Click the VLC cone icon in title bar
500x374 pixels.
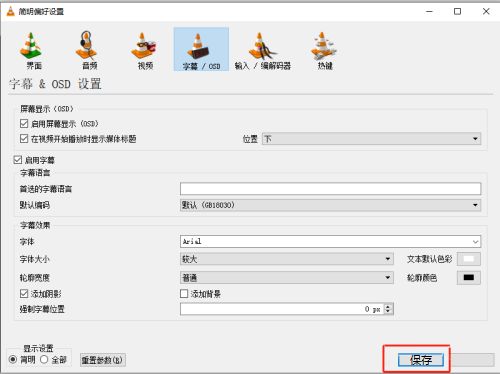(11, 11)
